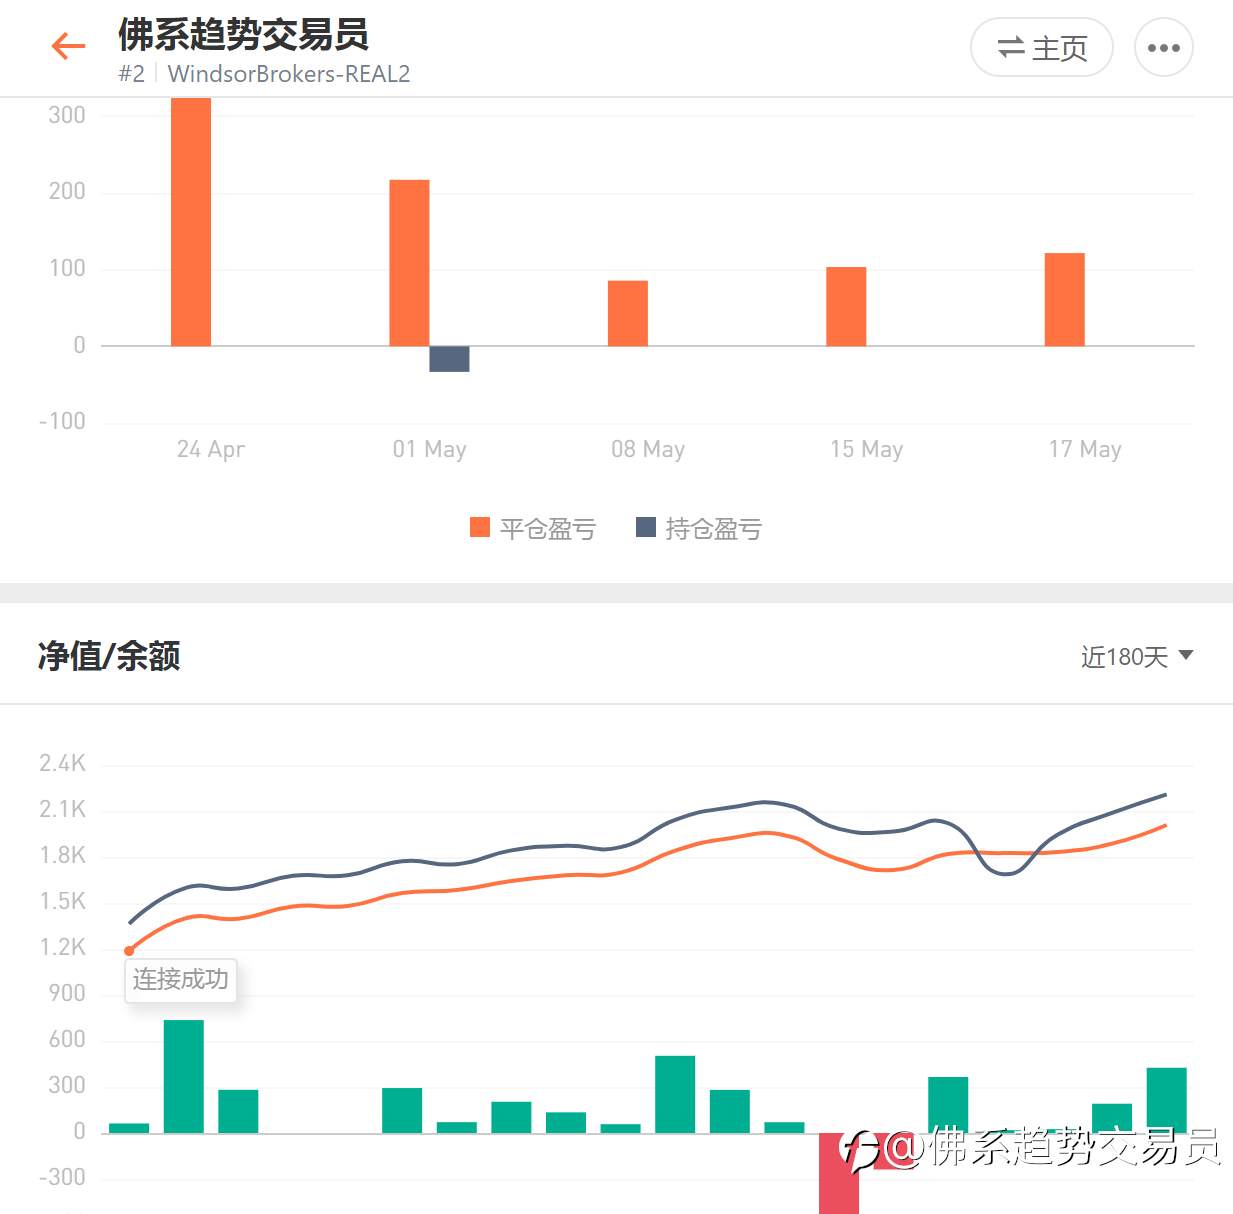Select the 01 May orange bar
Screen dimensions: 1233x1214
click(x=409, y=263)
